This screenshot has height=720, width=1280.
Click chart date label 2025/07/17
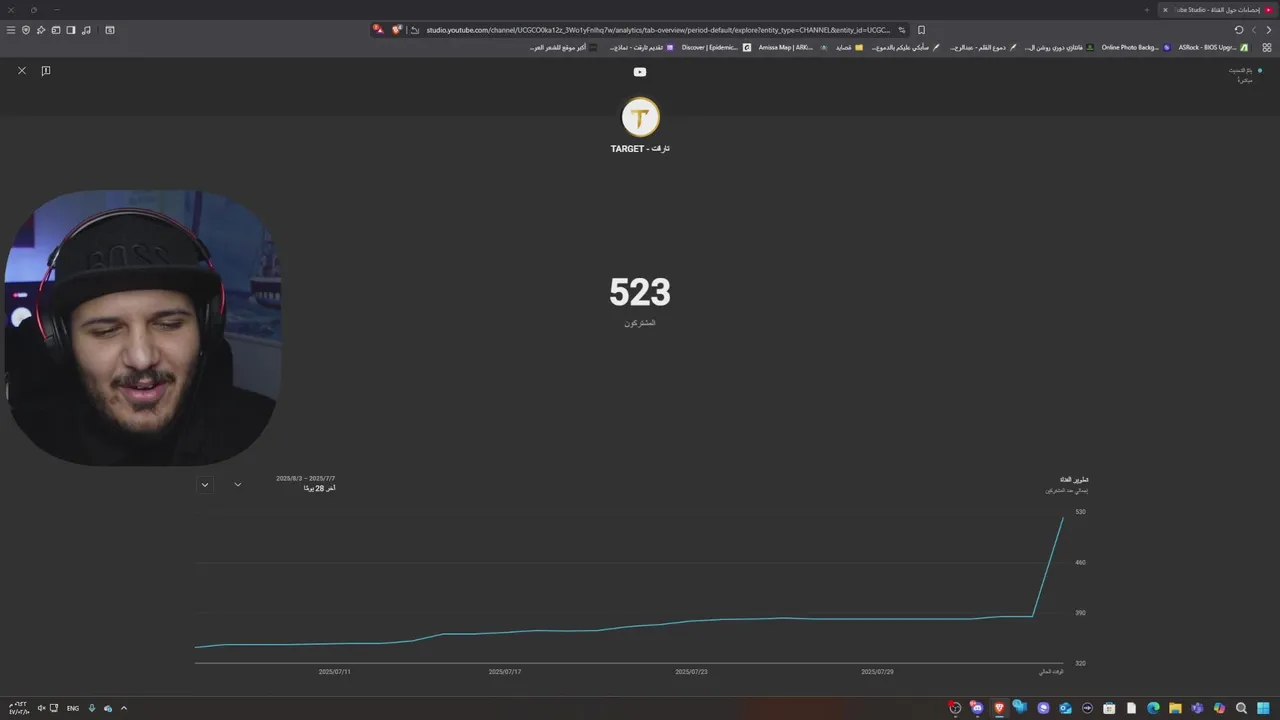click(x=505, y=672)
